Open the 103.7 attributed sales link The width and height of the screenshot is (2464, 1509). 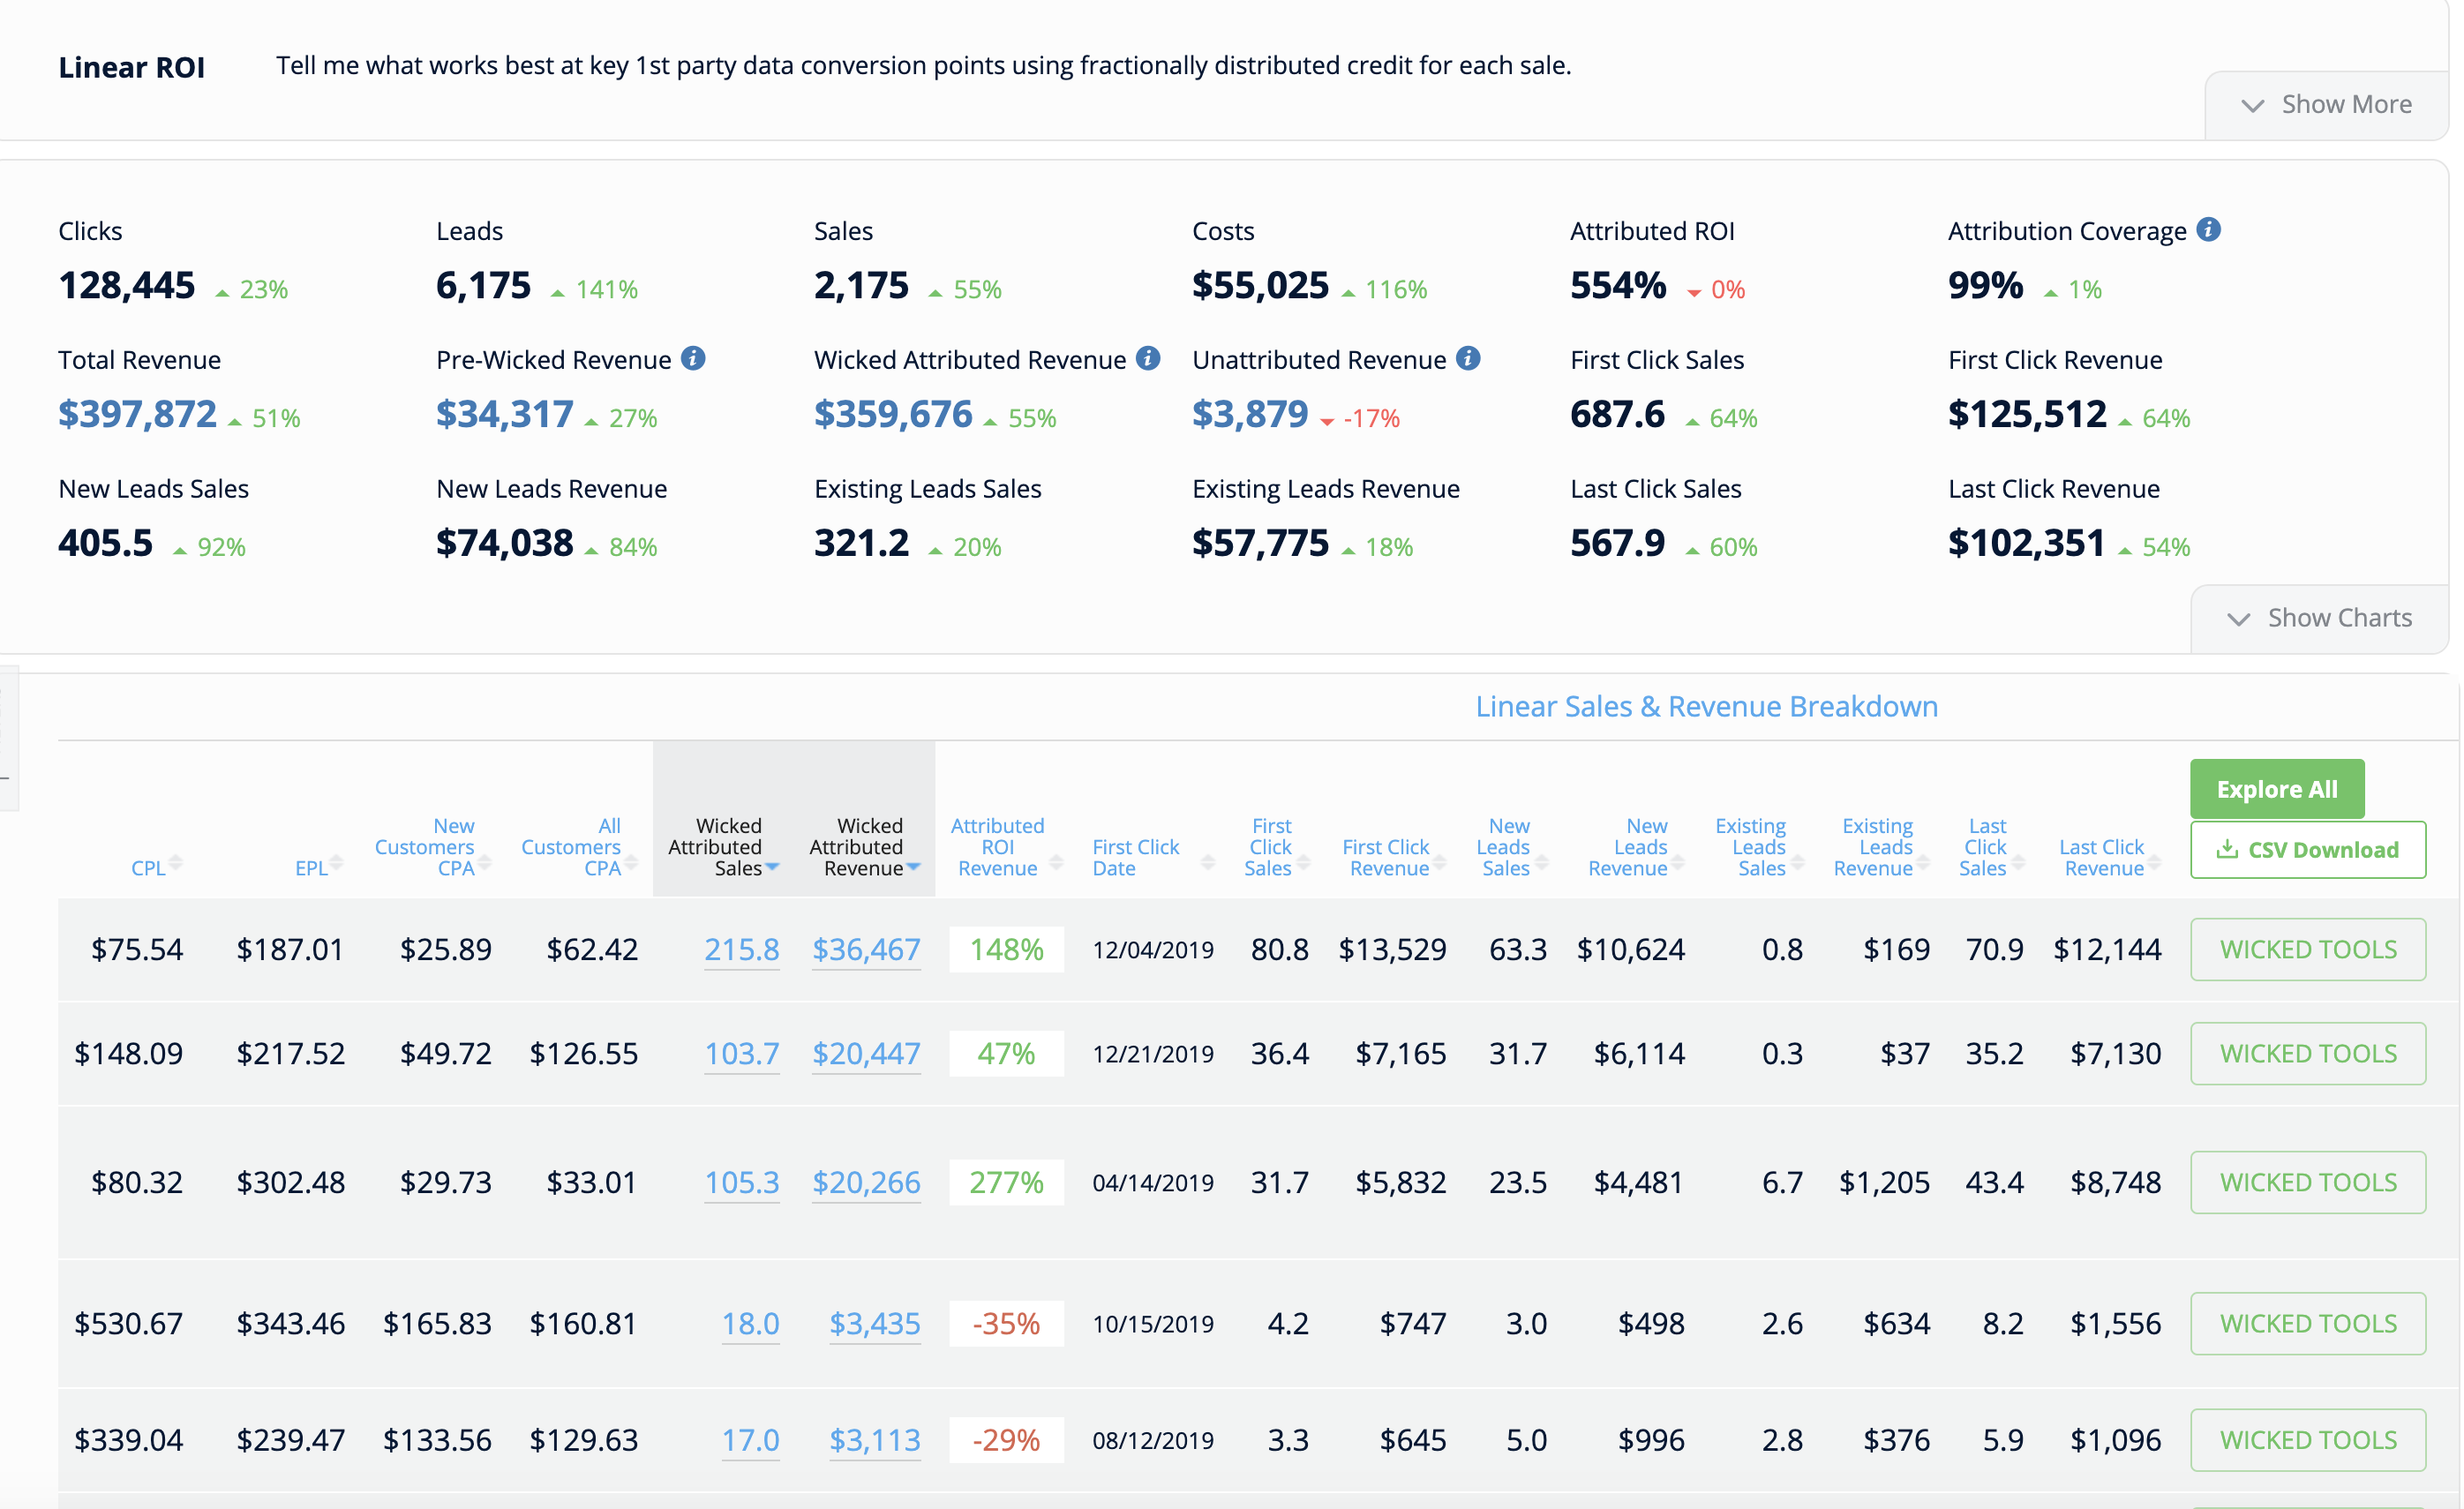coord(742,1053)
